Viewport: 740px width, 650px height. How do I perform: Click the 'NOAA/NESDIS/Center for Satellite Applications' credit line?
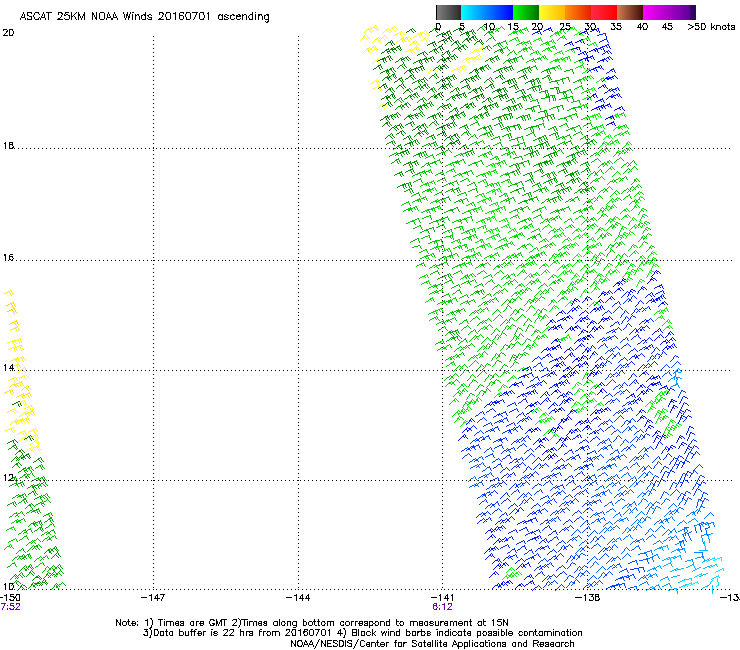(x=432, y=644)
